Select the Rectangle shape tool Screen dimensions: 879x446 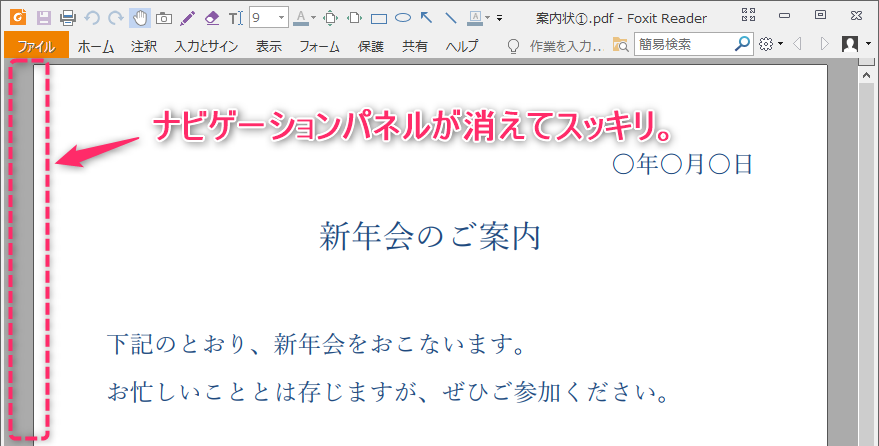point(379,18)
